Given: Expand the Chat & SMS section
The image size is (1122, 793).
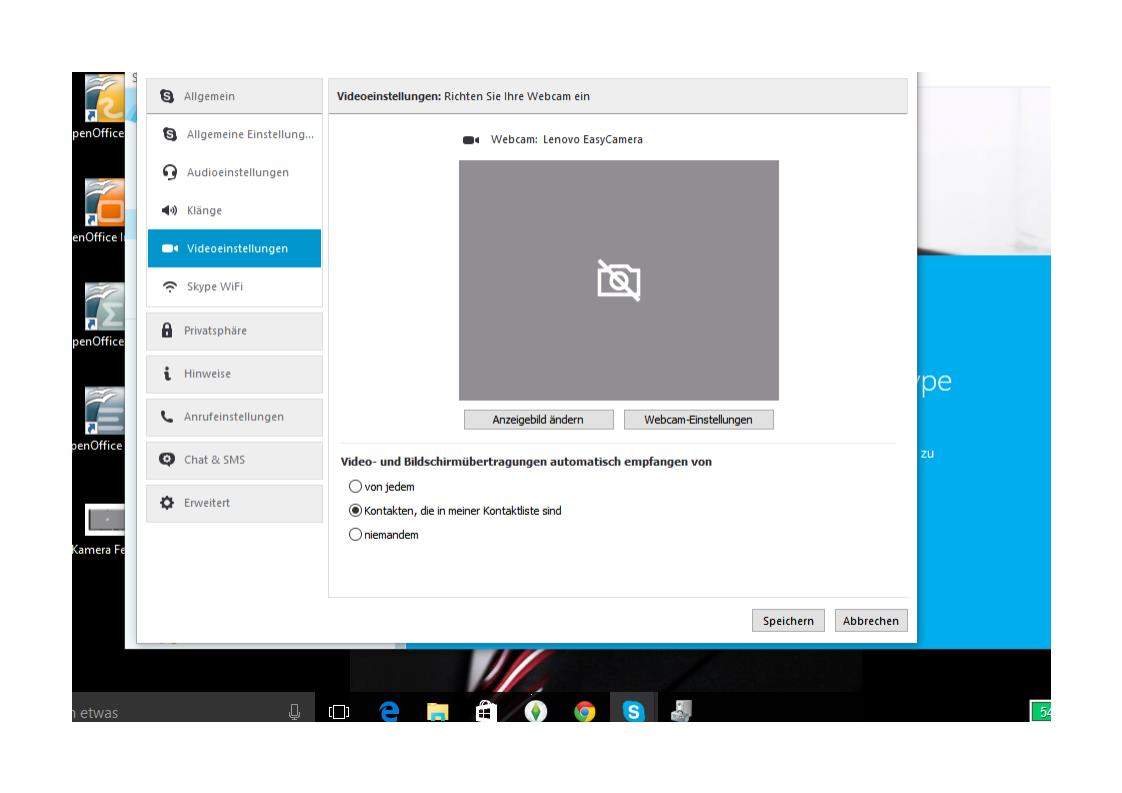Looking at the screenshot, I should click(x=234, y=460).
